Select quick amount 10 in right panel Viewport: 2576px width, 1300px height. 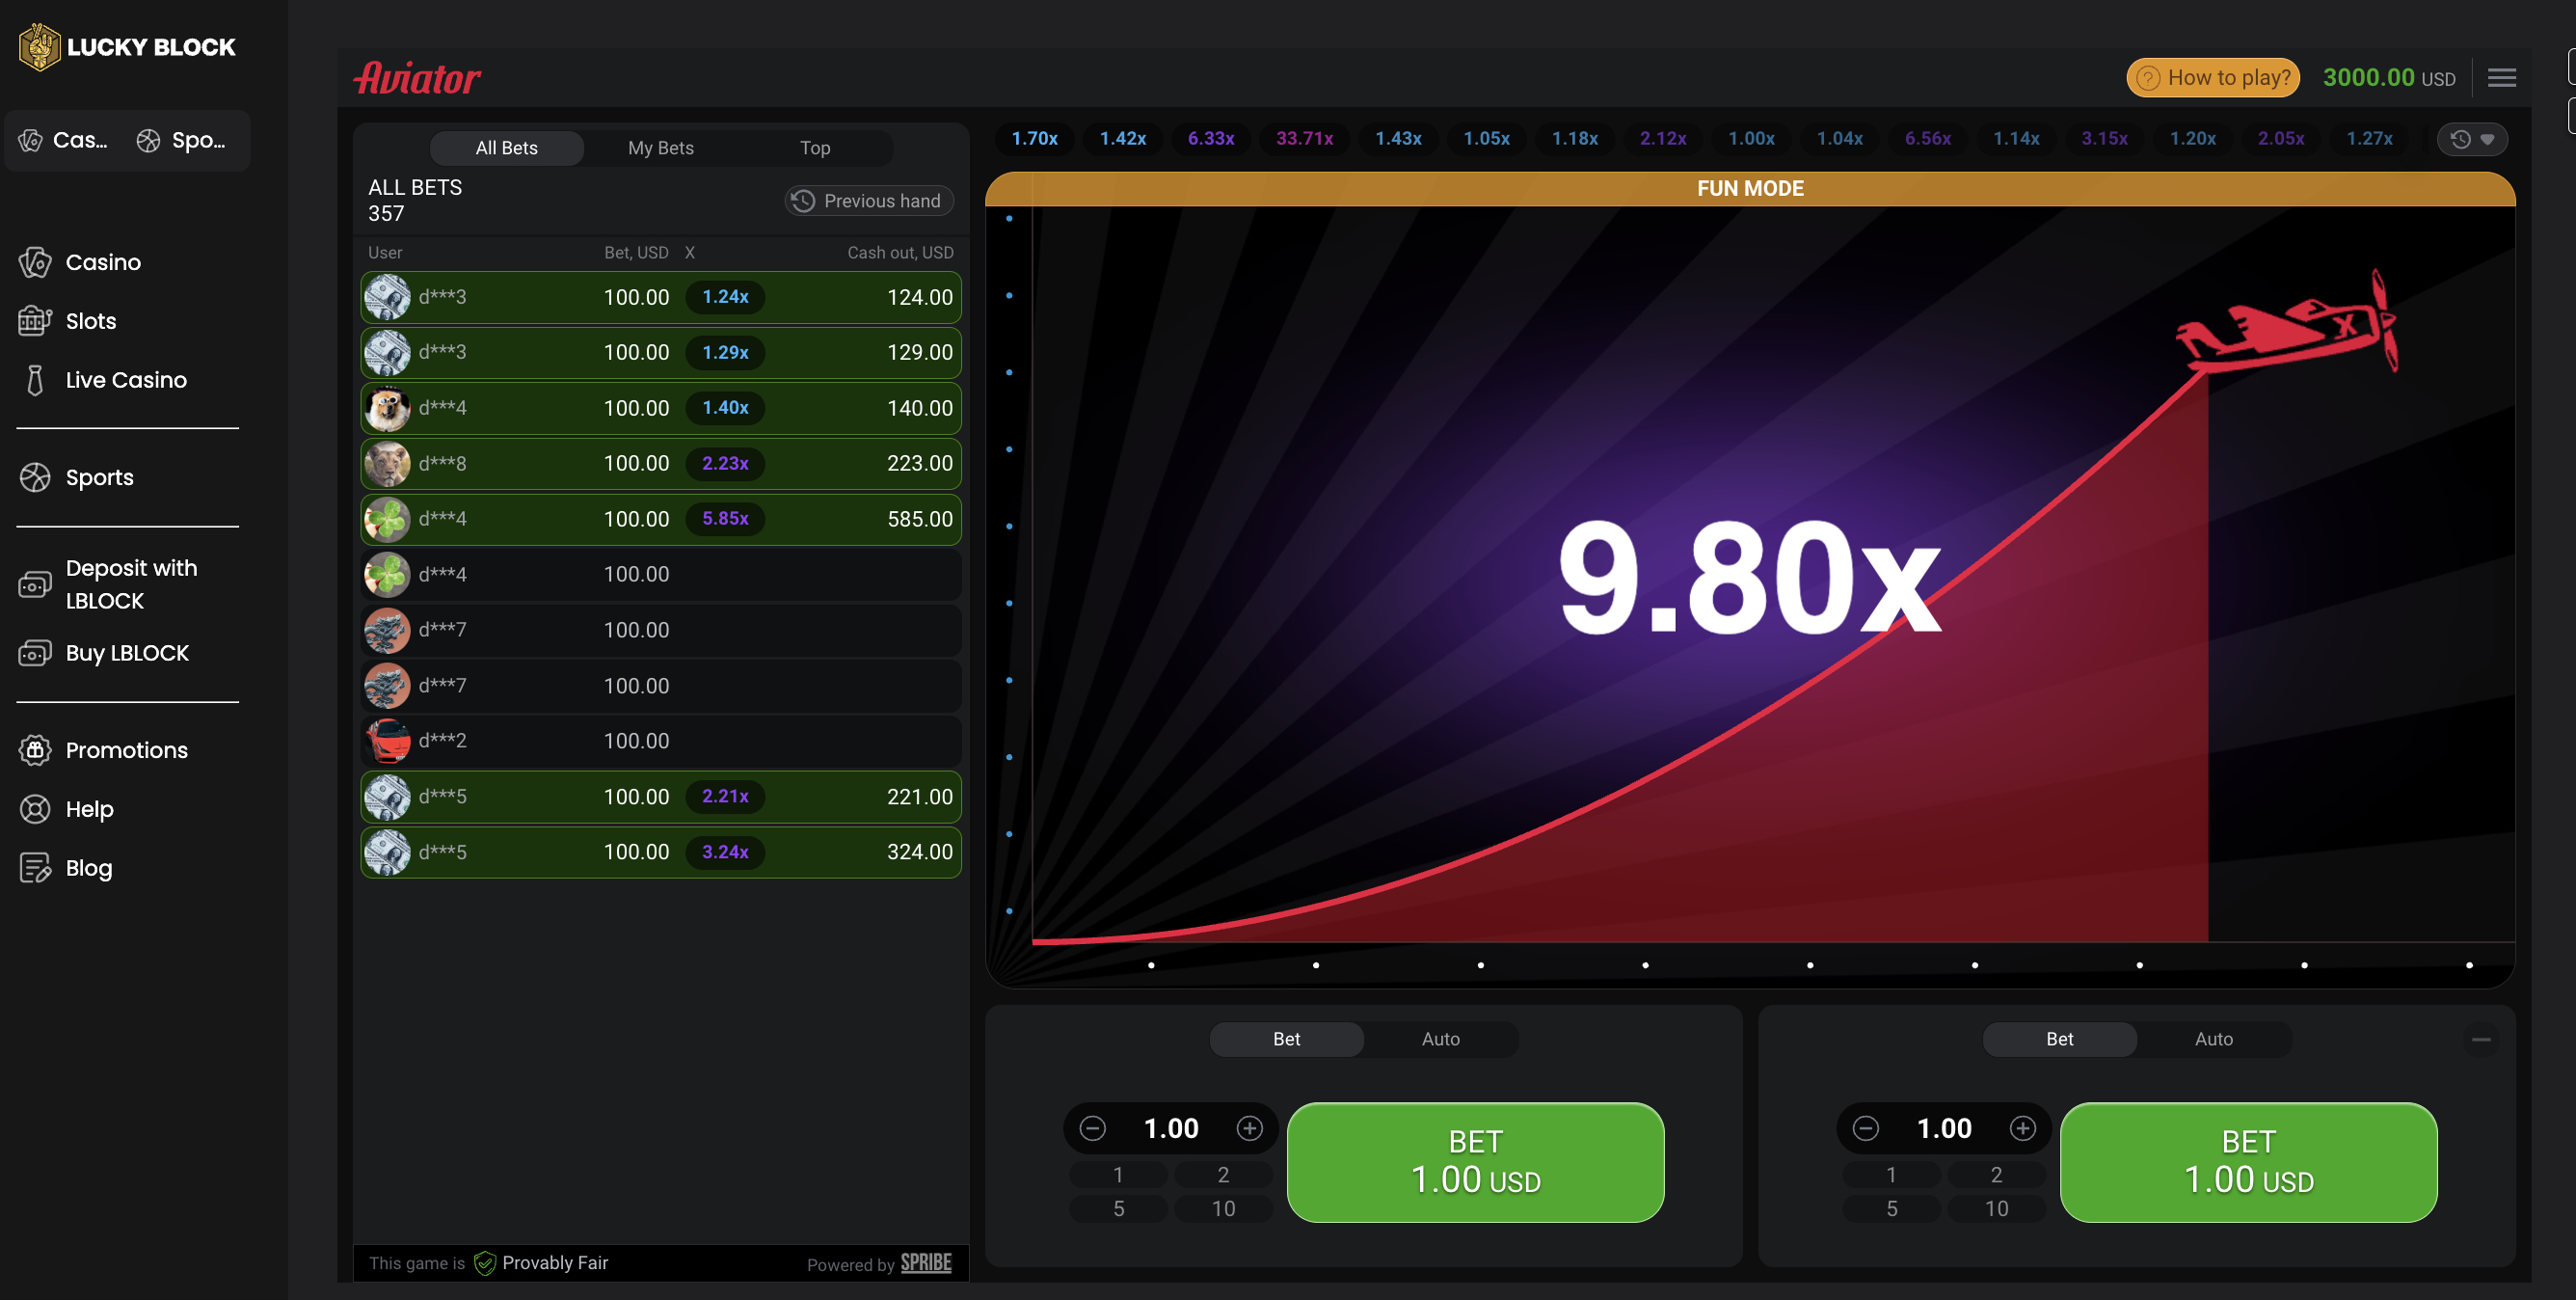click(x=1996, y=1209)
